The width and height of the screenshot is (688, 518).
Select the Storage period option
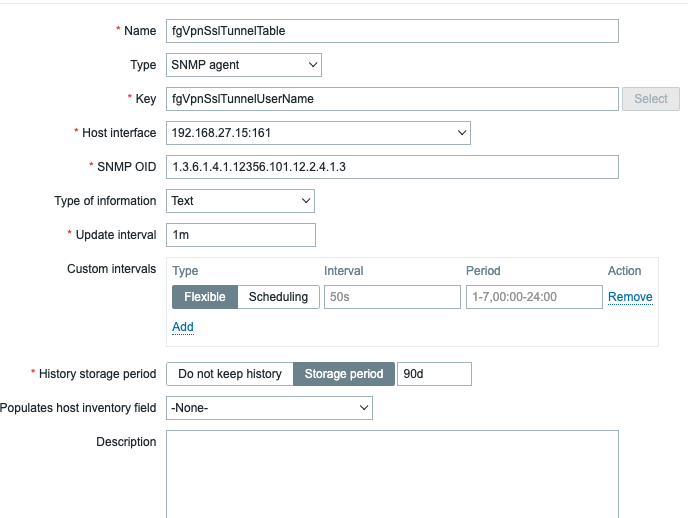coord(344,374)
